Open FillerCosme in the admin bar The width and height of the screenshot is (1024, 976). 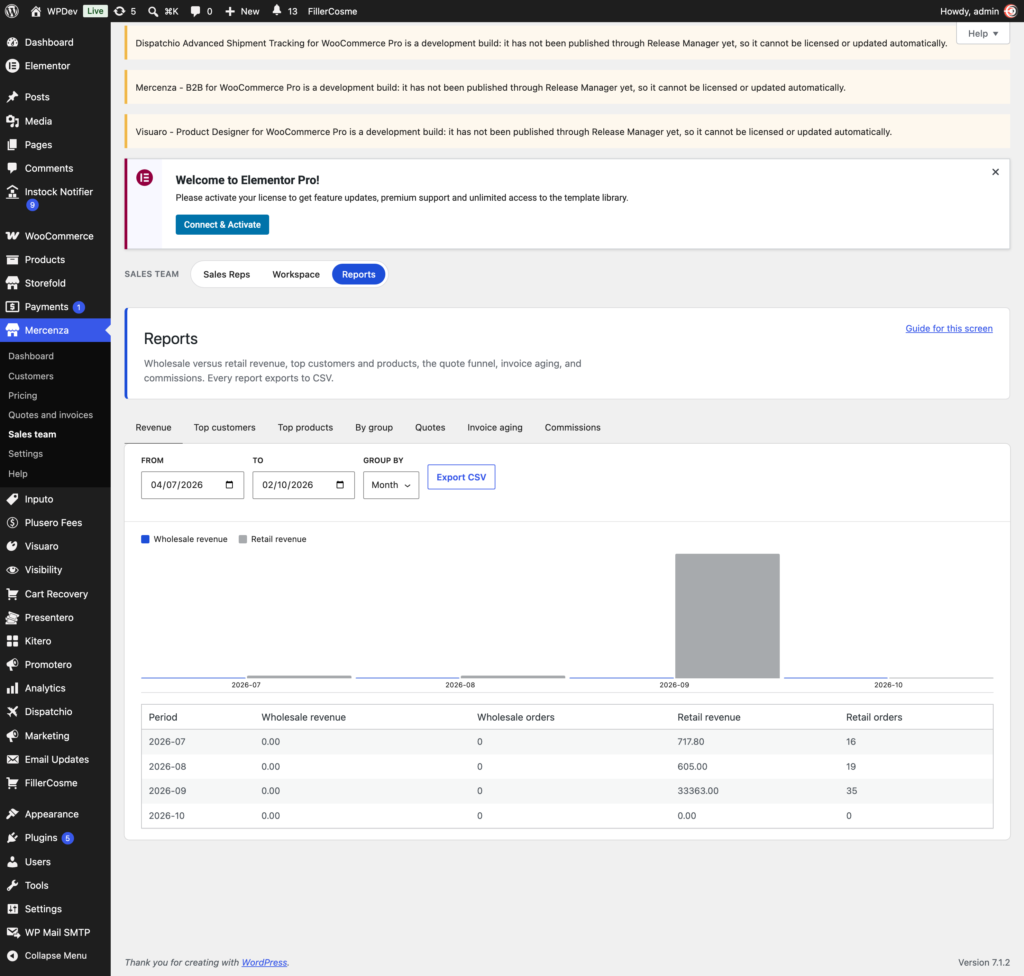tap(332, 11)
